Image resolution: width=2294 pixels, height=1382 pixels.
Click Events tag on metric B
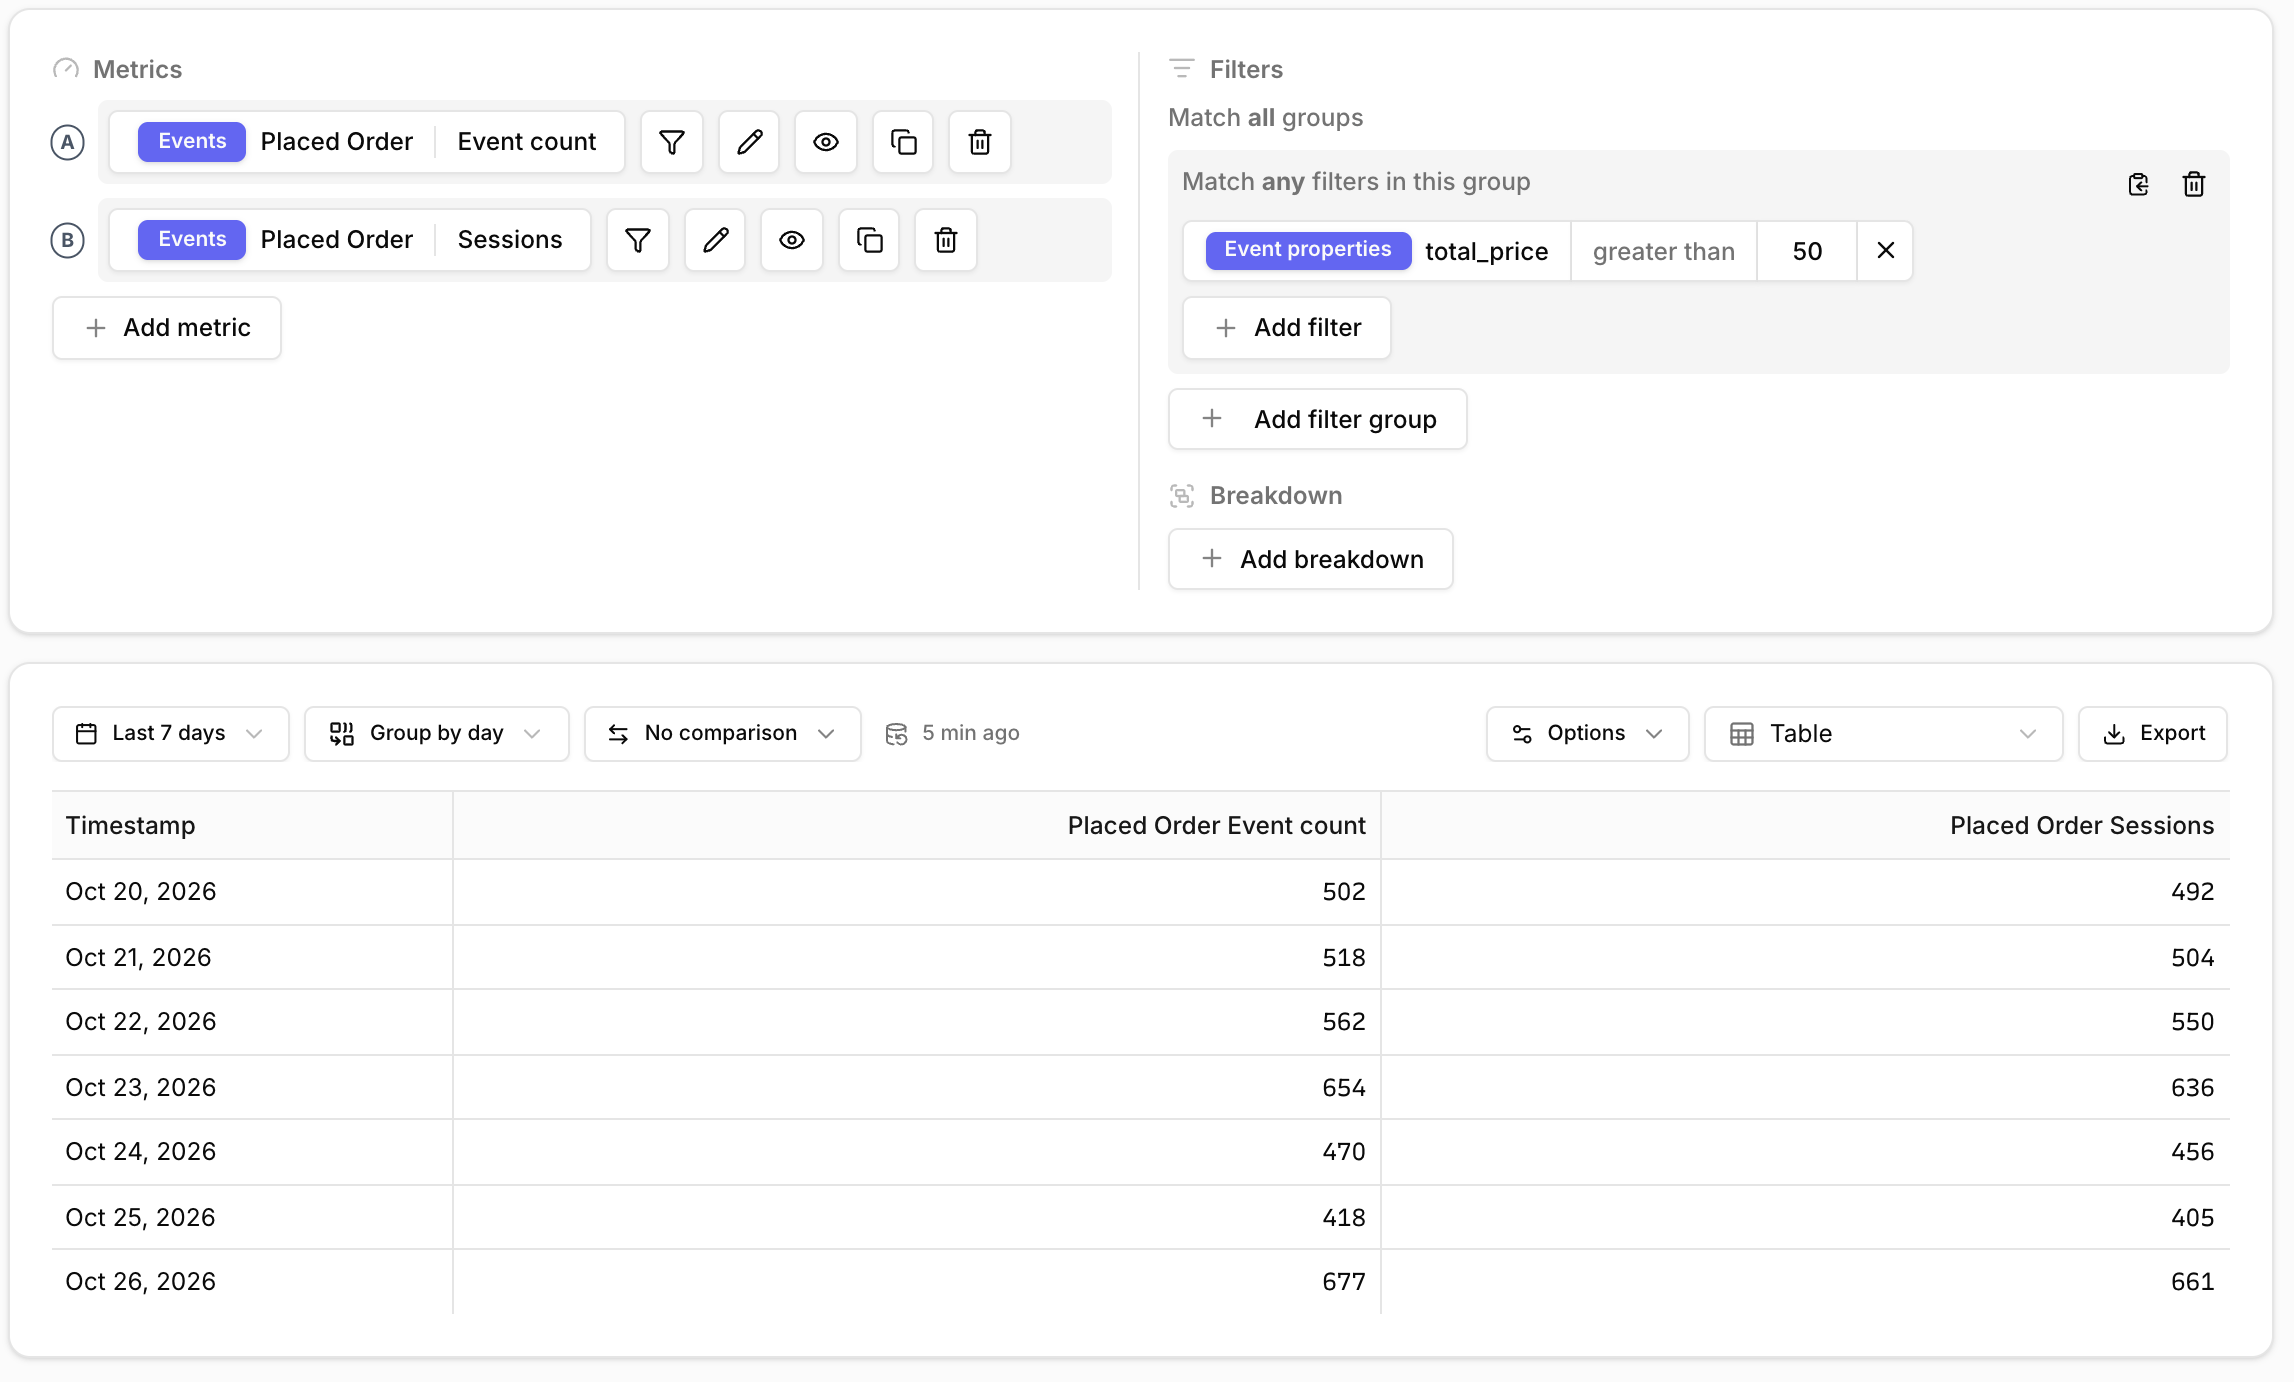[x=192, y=240]
